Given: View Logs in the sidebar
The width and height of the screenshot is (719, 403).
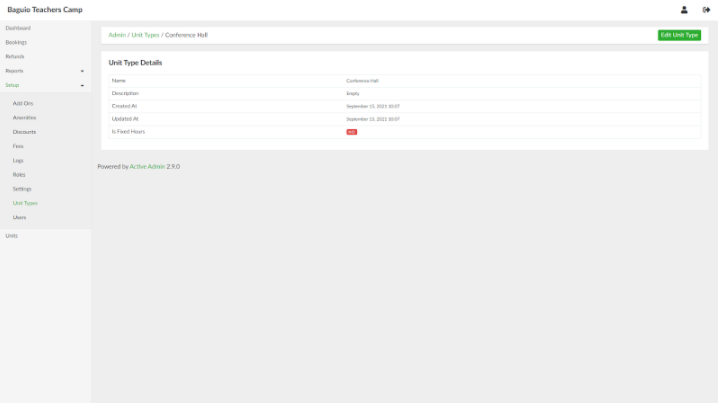Looking at the screenshot, I should click(x=18, y=160).
